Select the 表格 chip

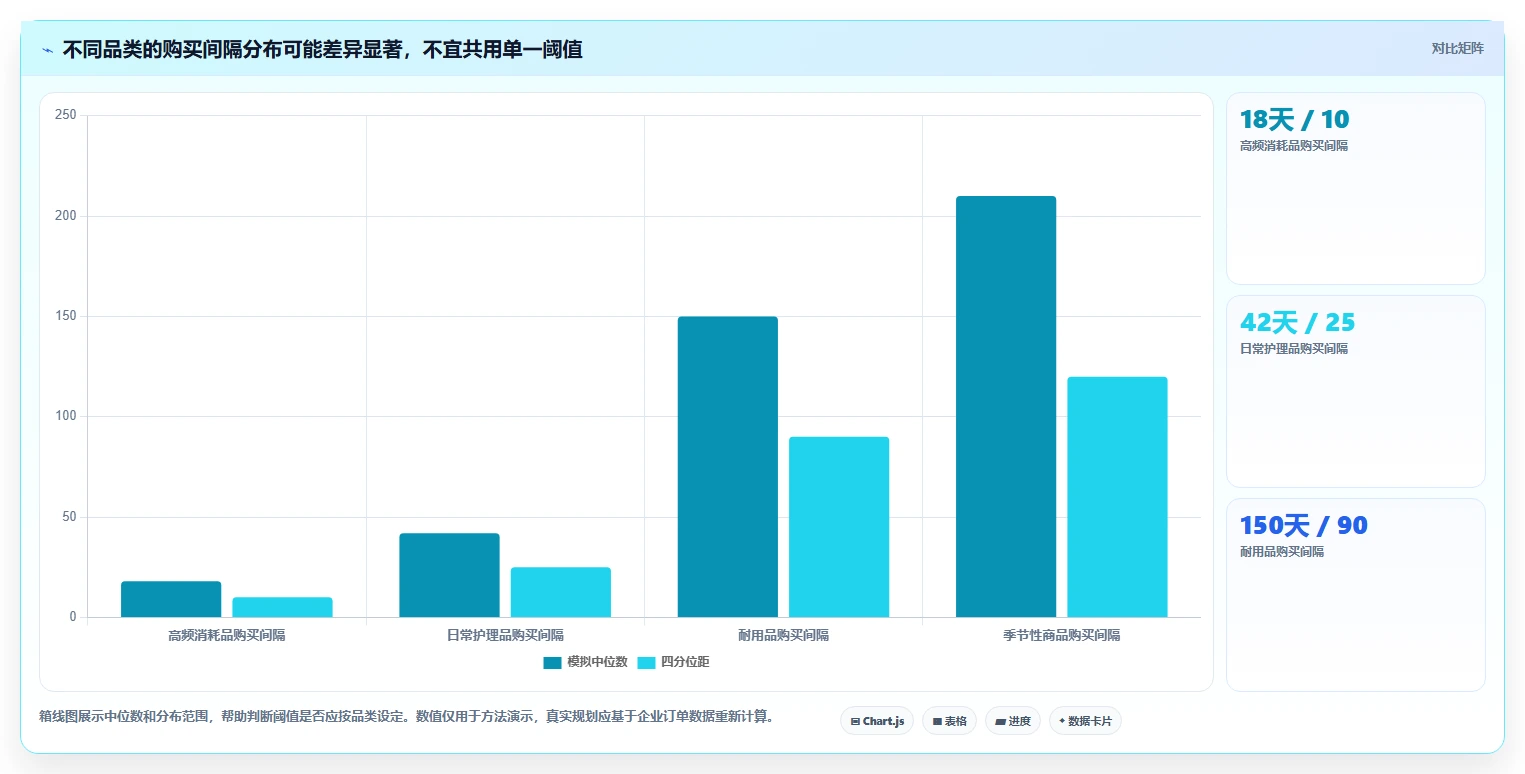[x=949, y=721]
